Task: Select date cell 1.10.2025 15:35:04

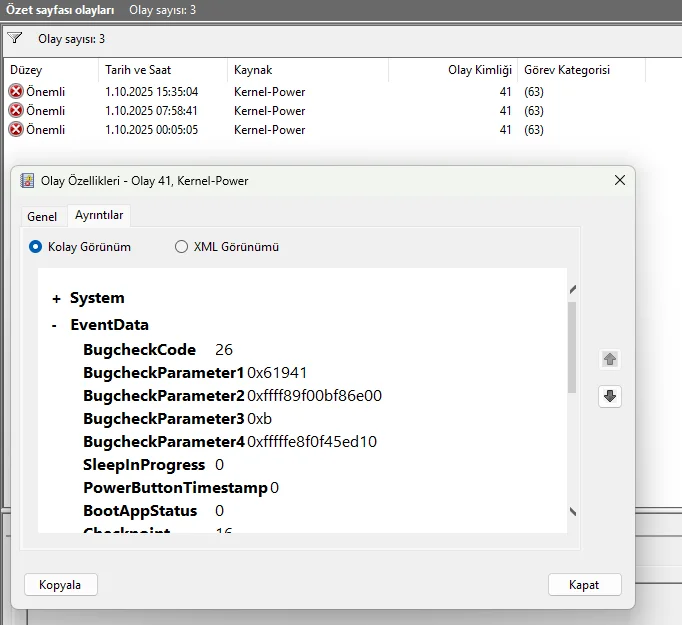Action: [x=151, y=92]
